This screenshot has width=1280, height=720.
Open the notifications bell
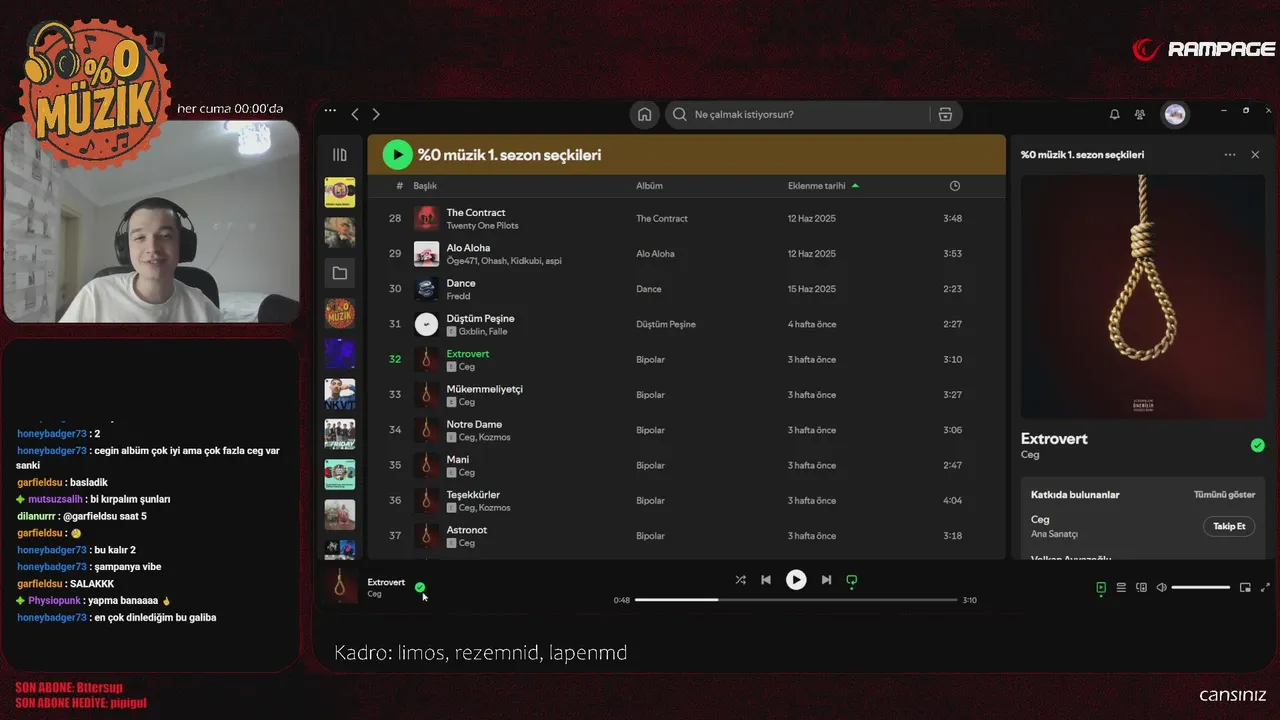click(x=1115, y=114)
